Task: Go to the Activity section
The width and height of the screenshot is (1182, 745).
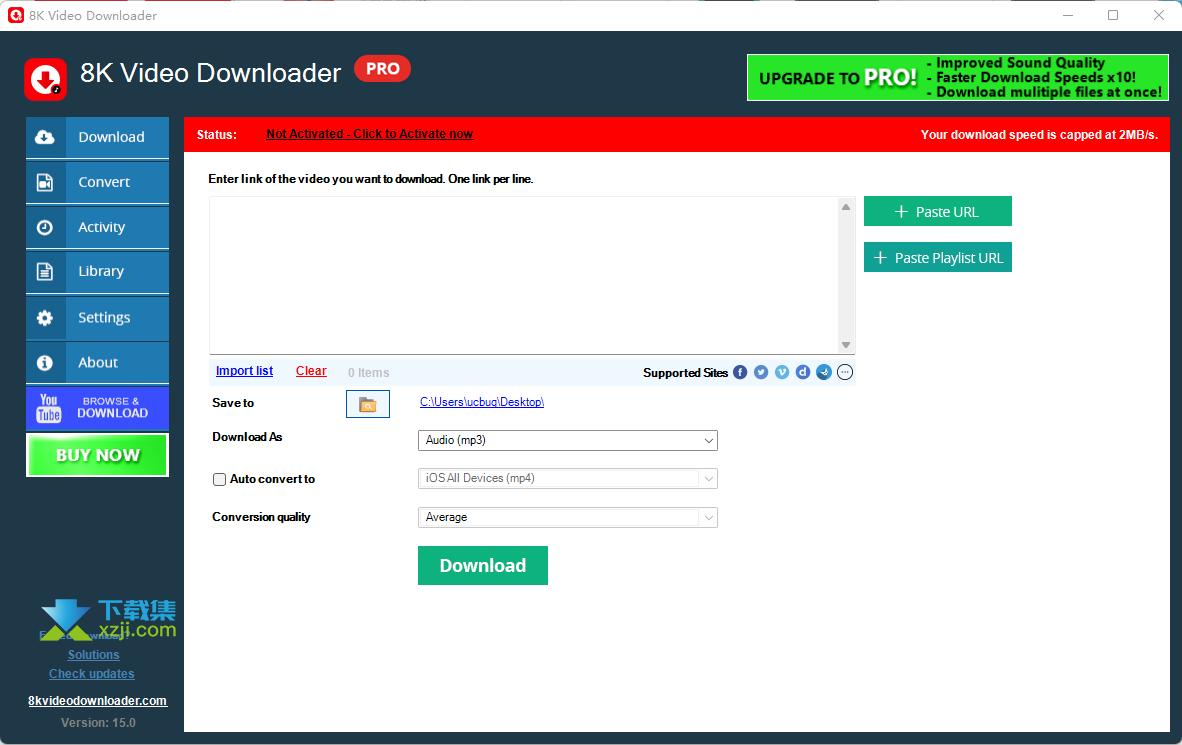Action: (97, 227)
